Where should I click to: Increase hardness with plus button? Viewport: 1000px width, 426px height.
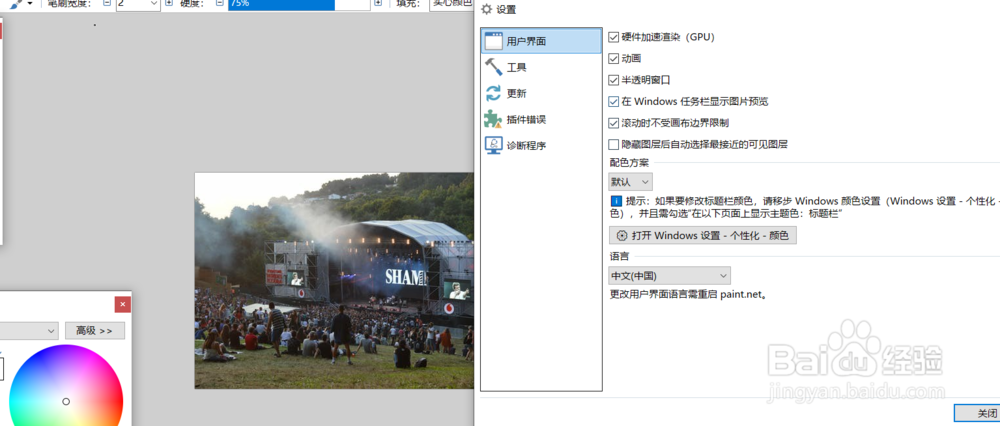pyautogui.click(x=378, y=3)
